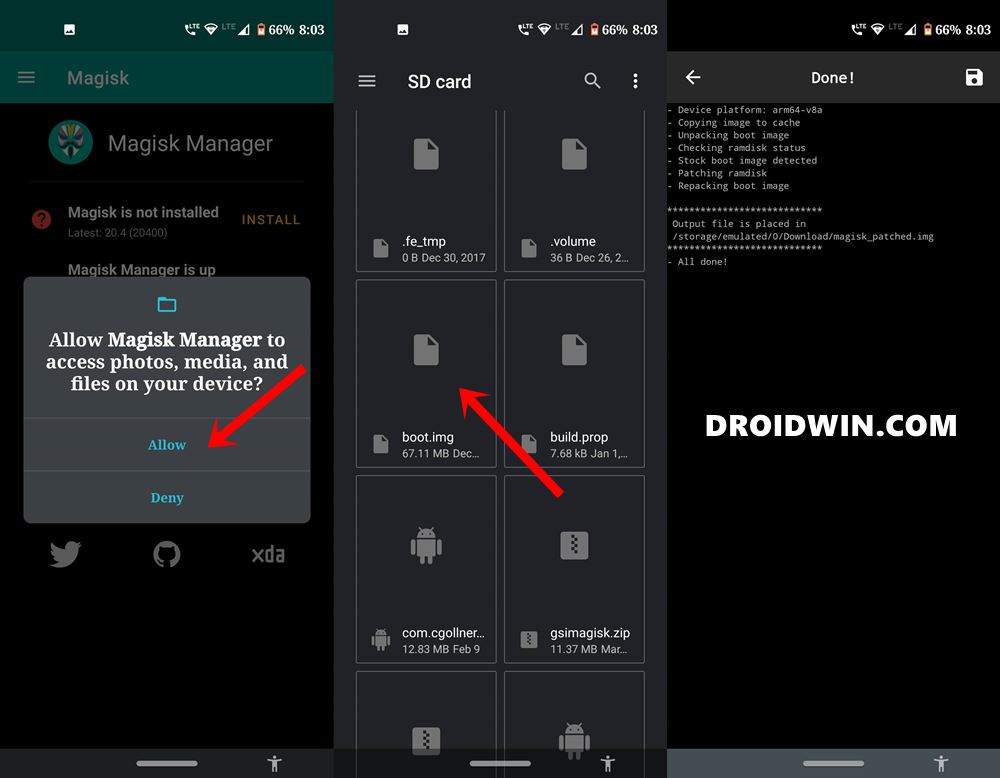Select the build.prop file
Screen dimensions: 1000x778
pyautogui.click(x=574, y=374)
